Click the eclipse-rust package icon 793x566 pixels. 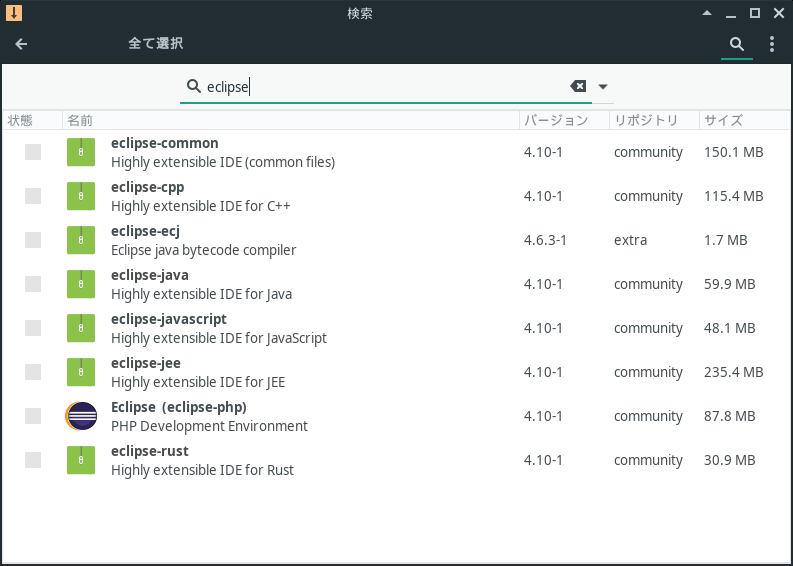[x=81, y=460]
